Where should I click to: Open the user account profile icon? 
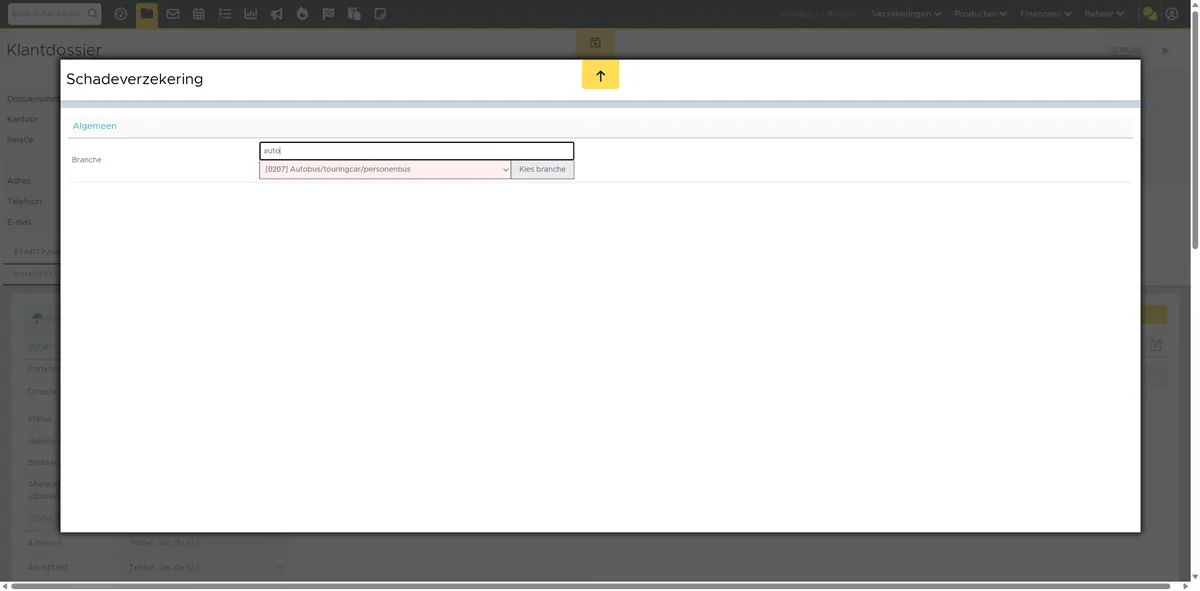[x=1172, y=14]
